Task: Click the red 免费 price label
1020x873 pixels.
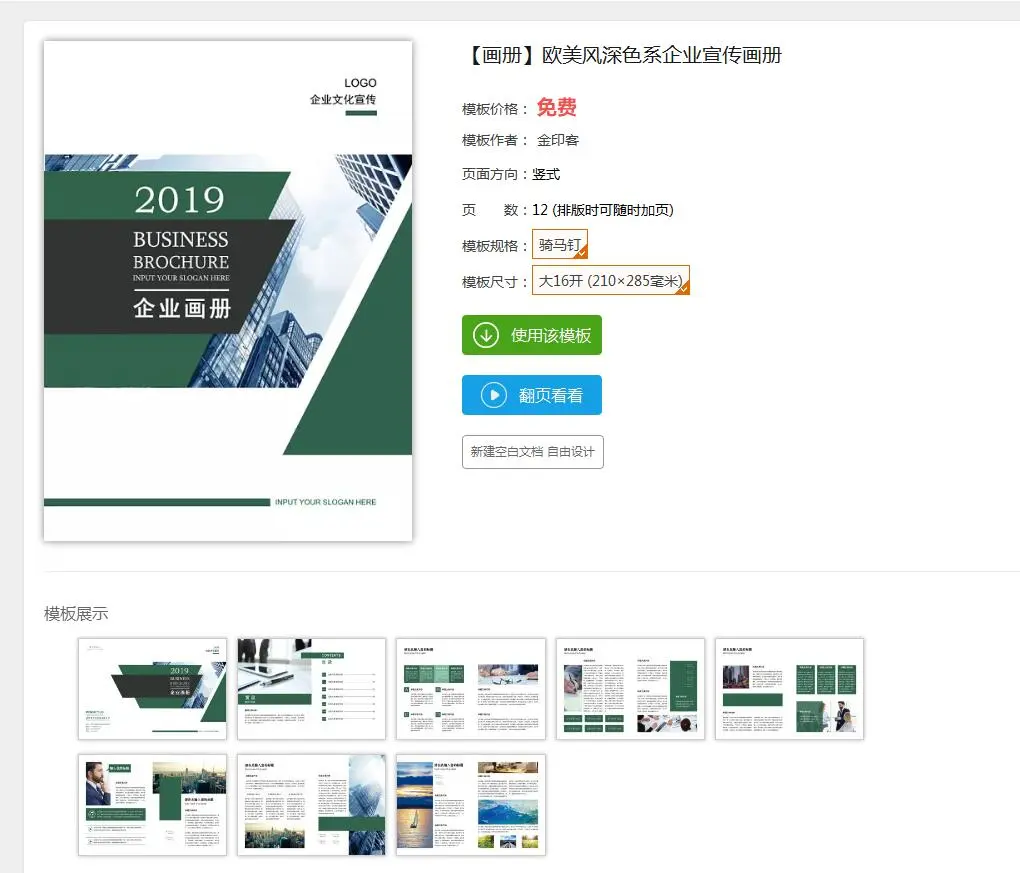Action: point(556,108)
